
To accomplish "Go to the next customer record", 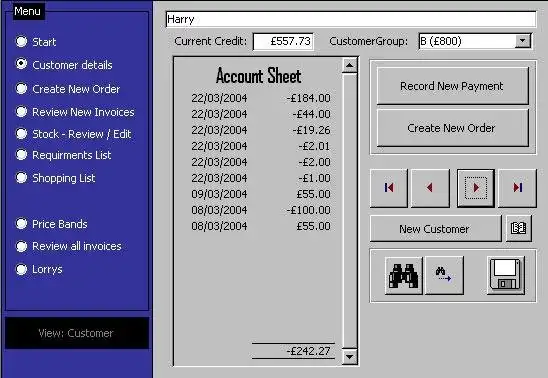I will click(x=476, y=188).
